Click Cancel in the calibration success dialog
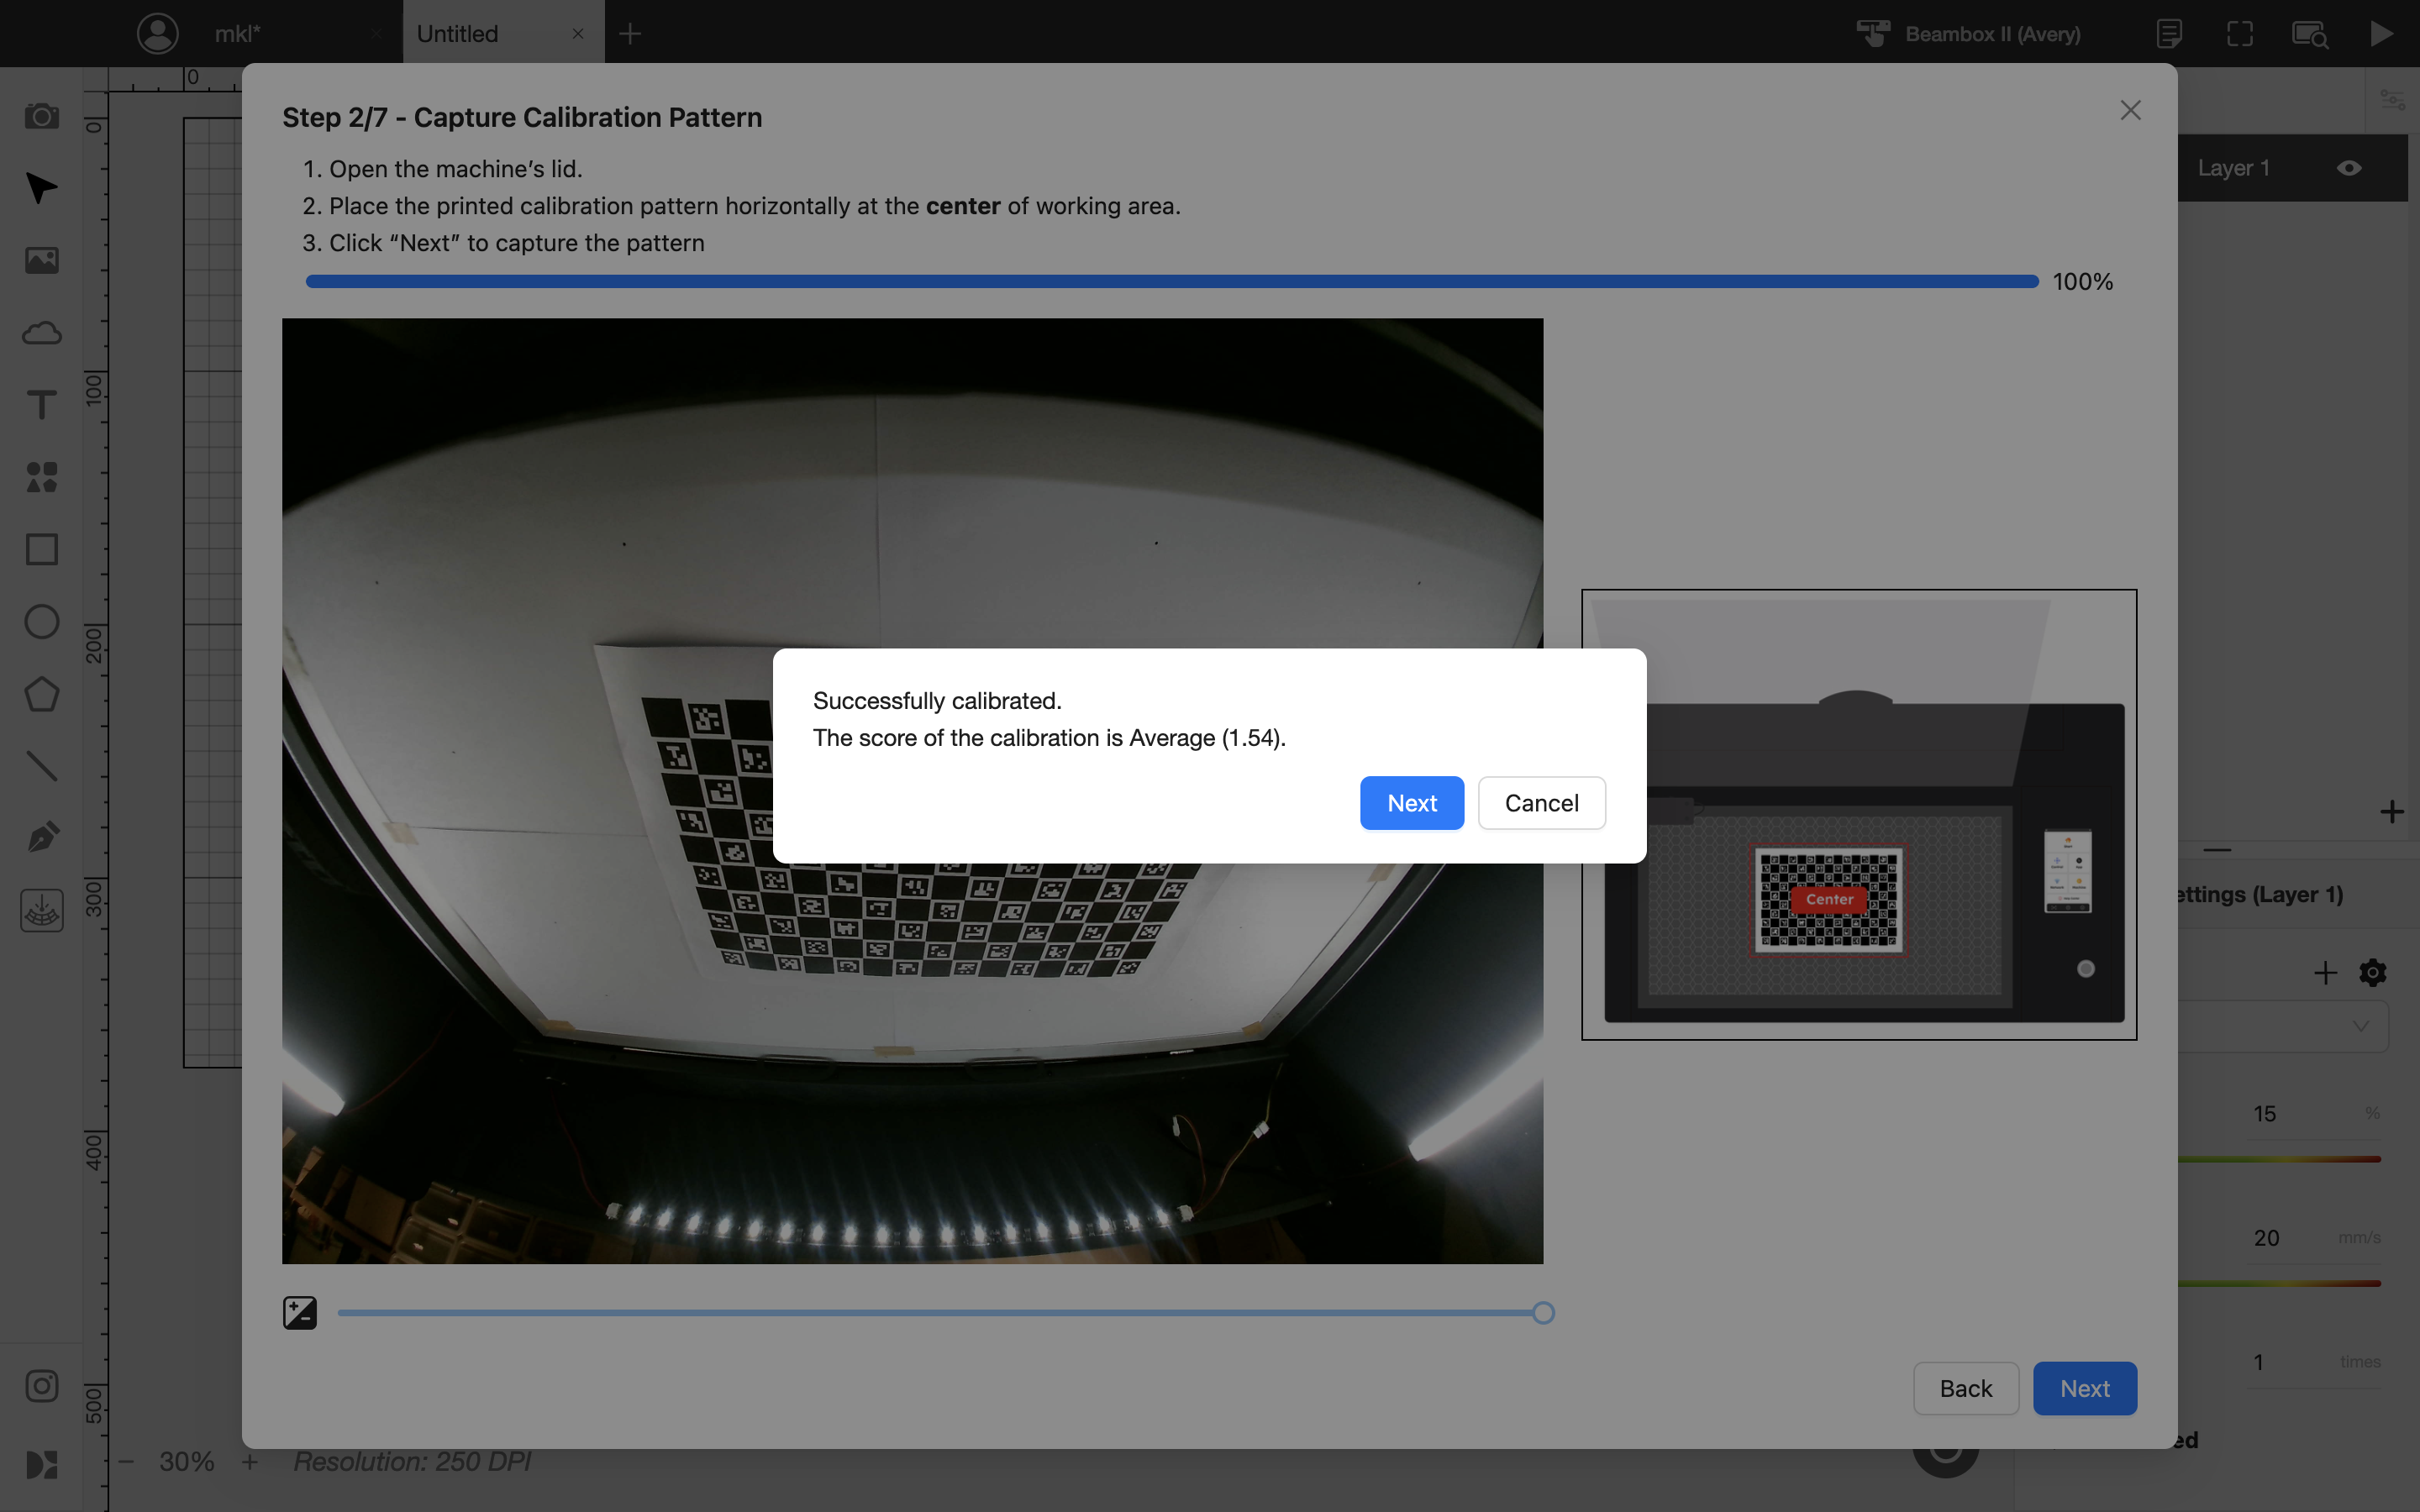This screenshot has height=1512, width=2420. tap(1541, 803)
